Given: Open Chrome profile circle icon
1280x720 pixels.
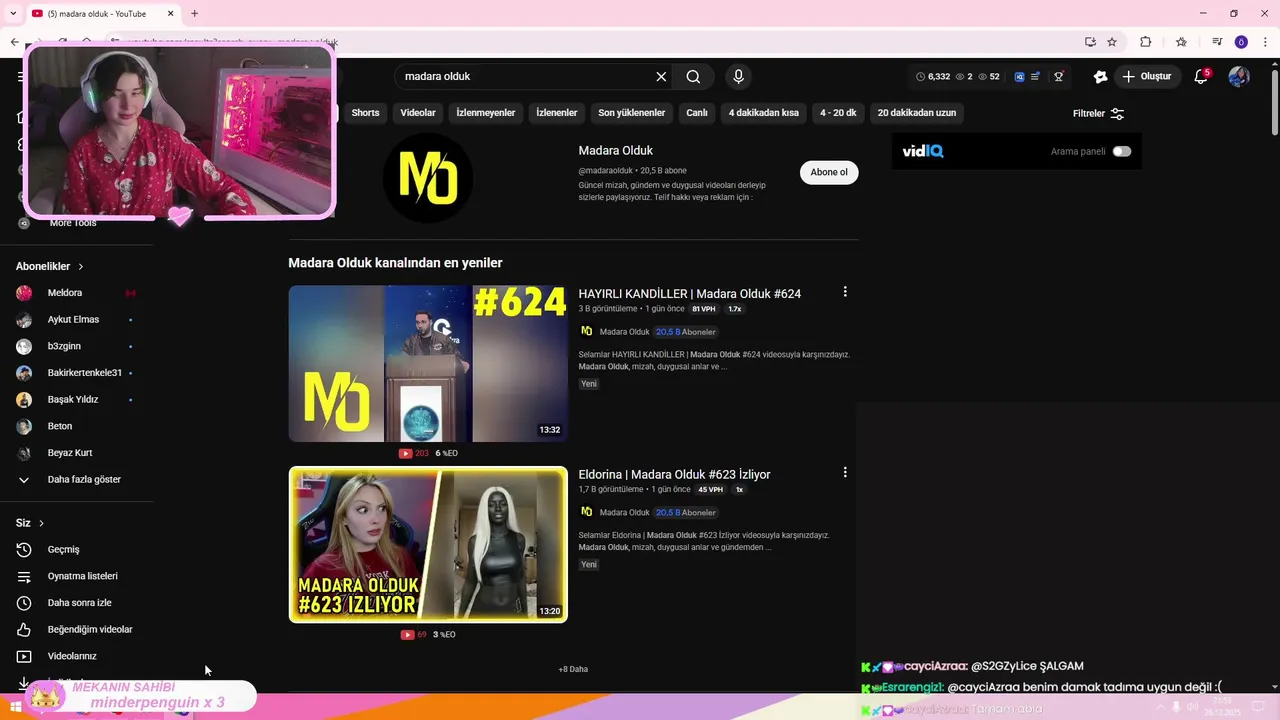Looking at the screenshot, I should point(1241,42).
